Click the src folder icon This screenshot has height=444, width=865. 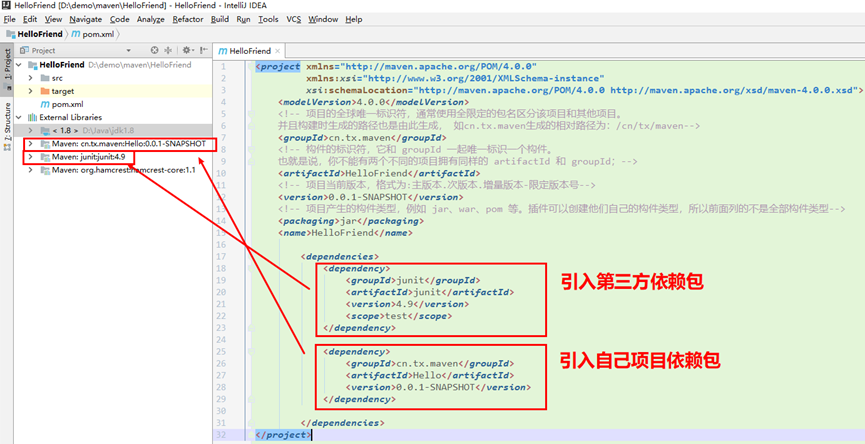pos(45,78)
